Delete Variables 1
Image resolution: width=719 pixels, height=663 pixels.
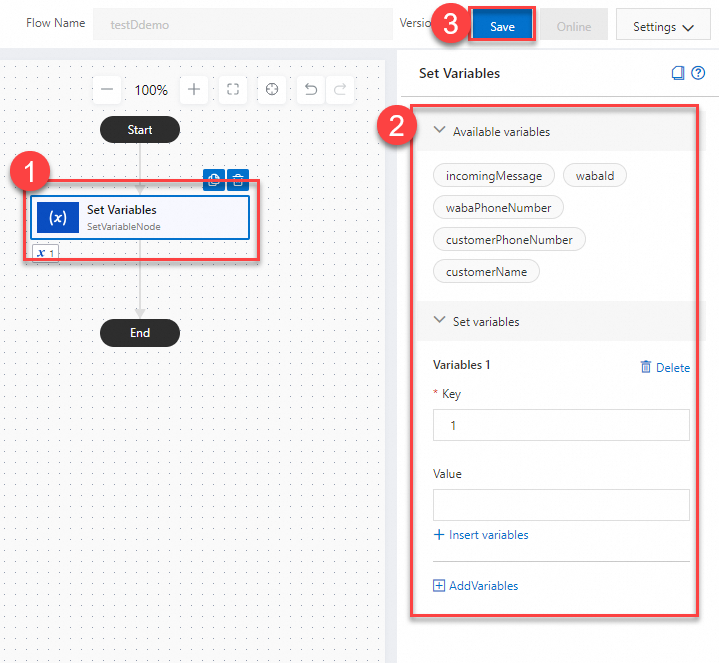coord(665,367)
